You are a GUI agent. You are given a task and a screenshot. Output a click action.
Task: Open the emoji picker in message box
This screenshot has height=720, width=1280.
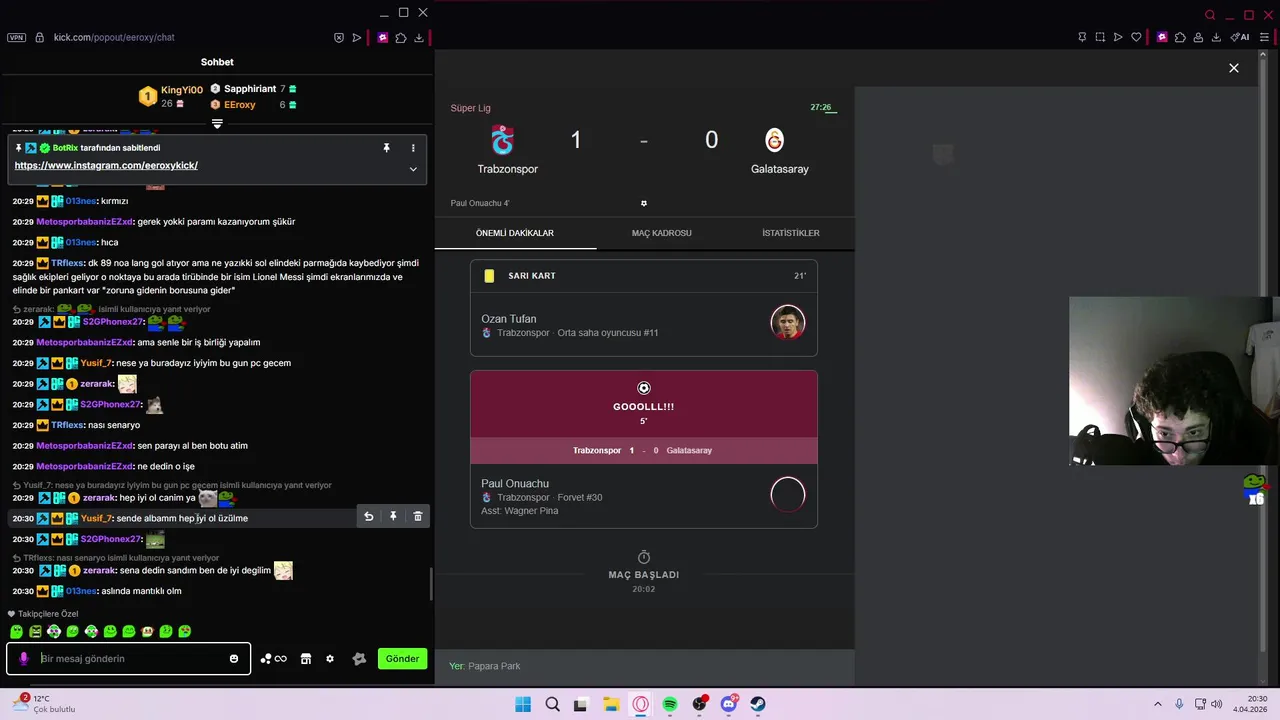(234, 658)
